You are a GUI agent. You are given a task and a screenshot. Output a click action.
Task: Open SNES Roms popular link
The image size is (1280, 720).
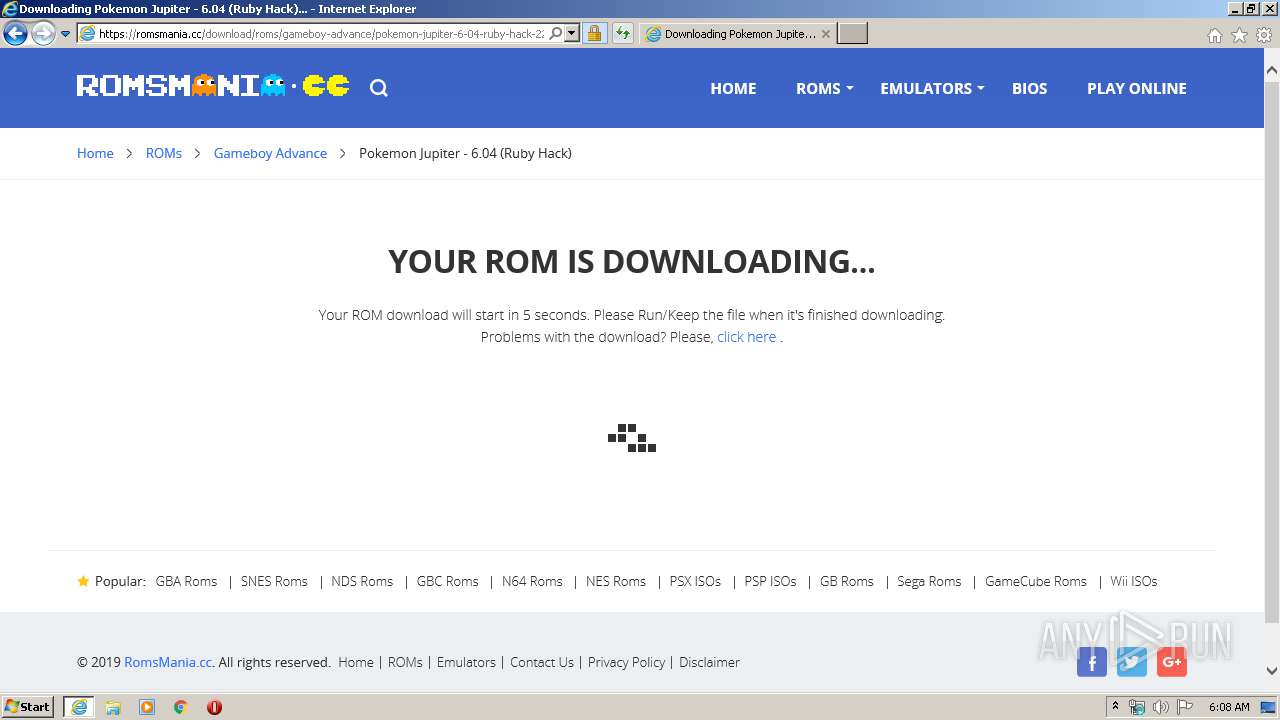(274, 581)
